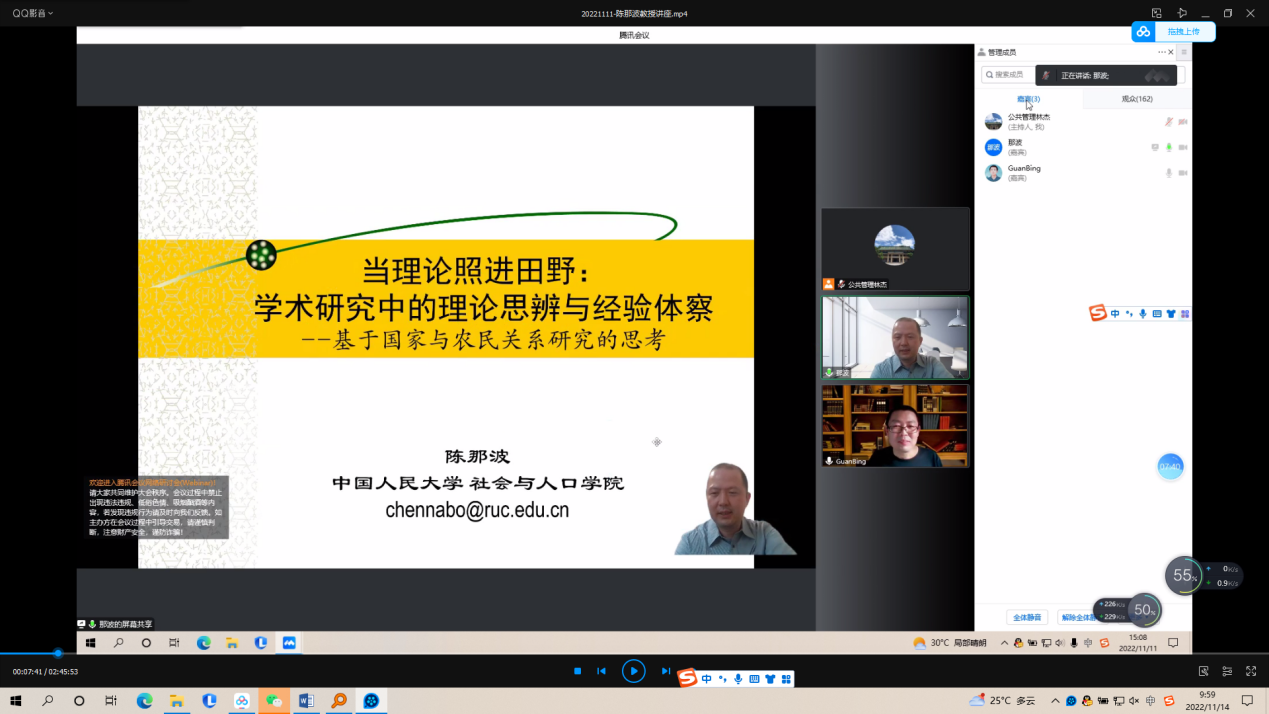Open Word on the bottom taskbar

click(x=306, y=701)
